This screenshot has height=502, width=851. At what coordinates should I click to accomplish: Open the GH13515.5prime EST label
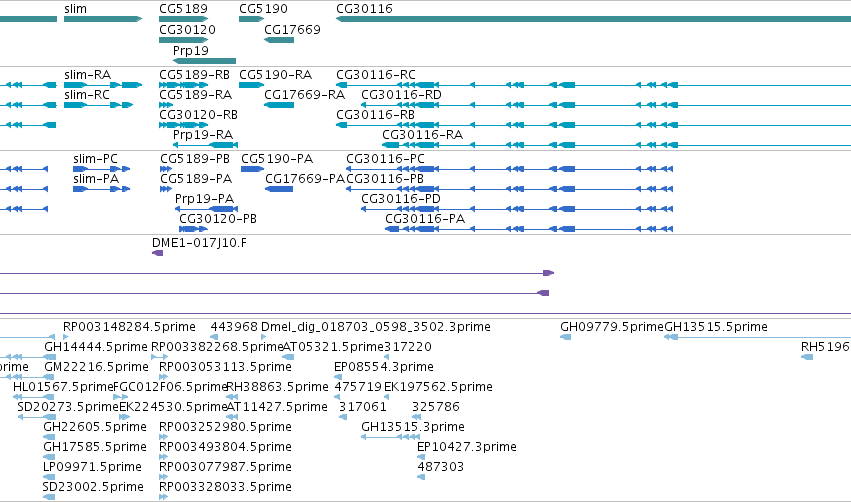pos(716,327)
